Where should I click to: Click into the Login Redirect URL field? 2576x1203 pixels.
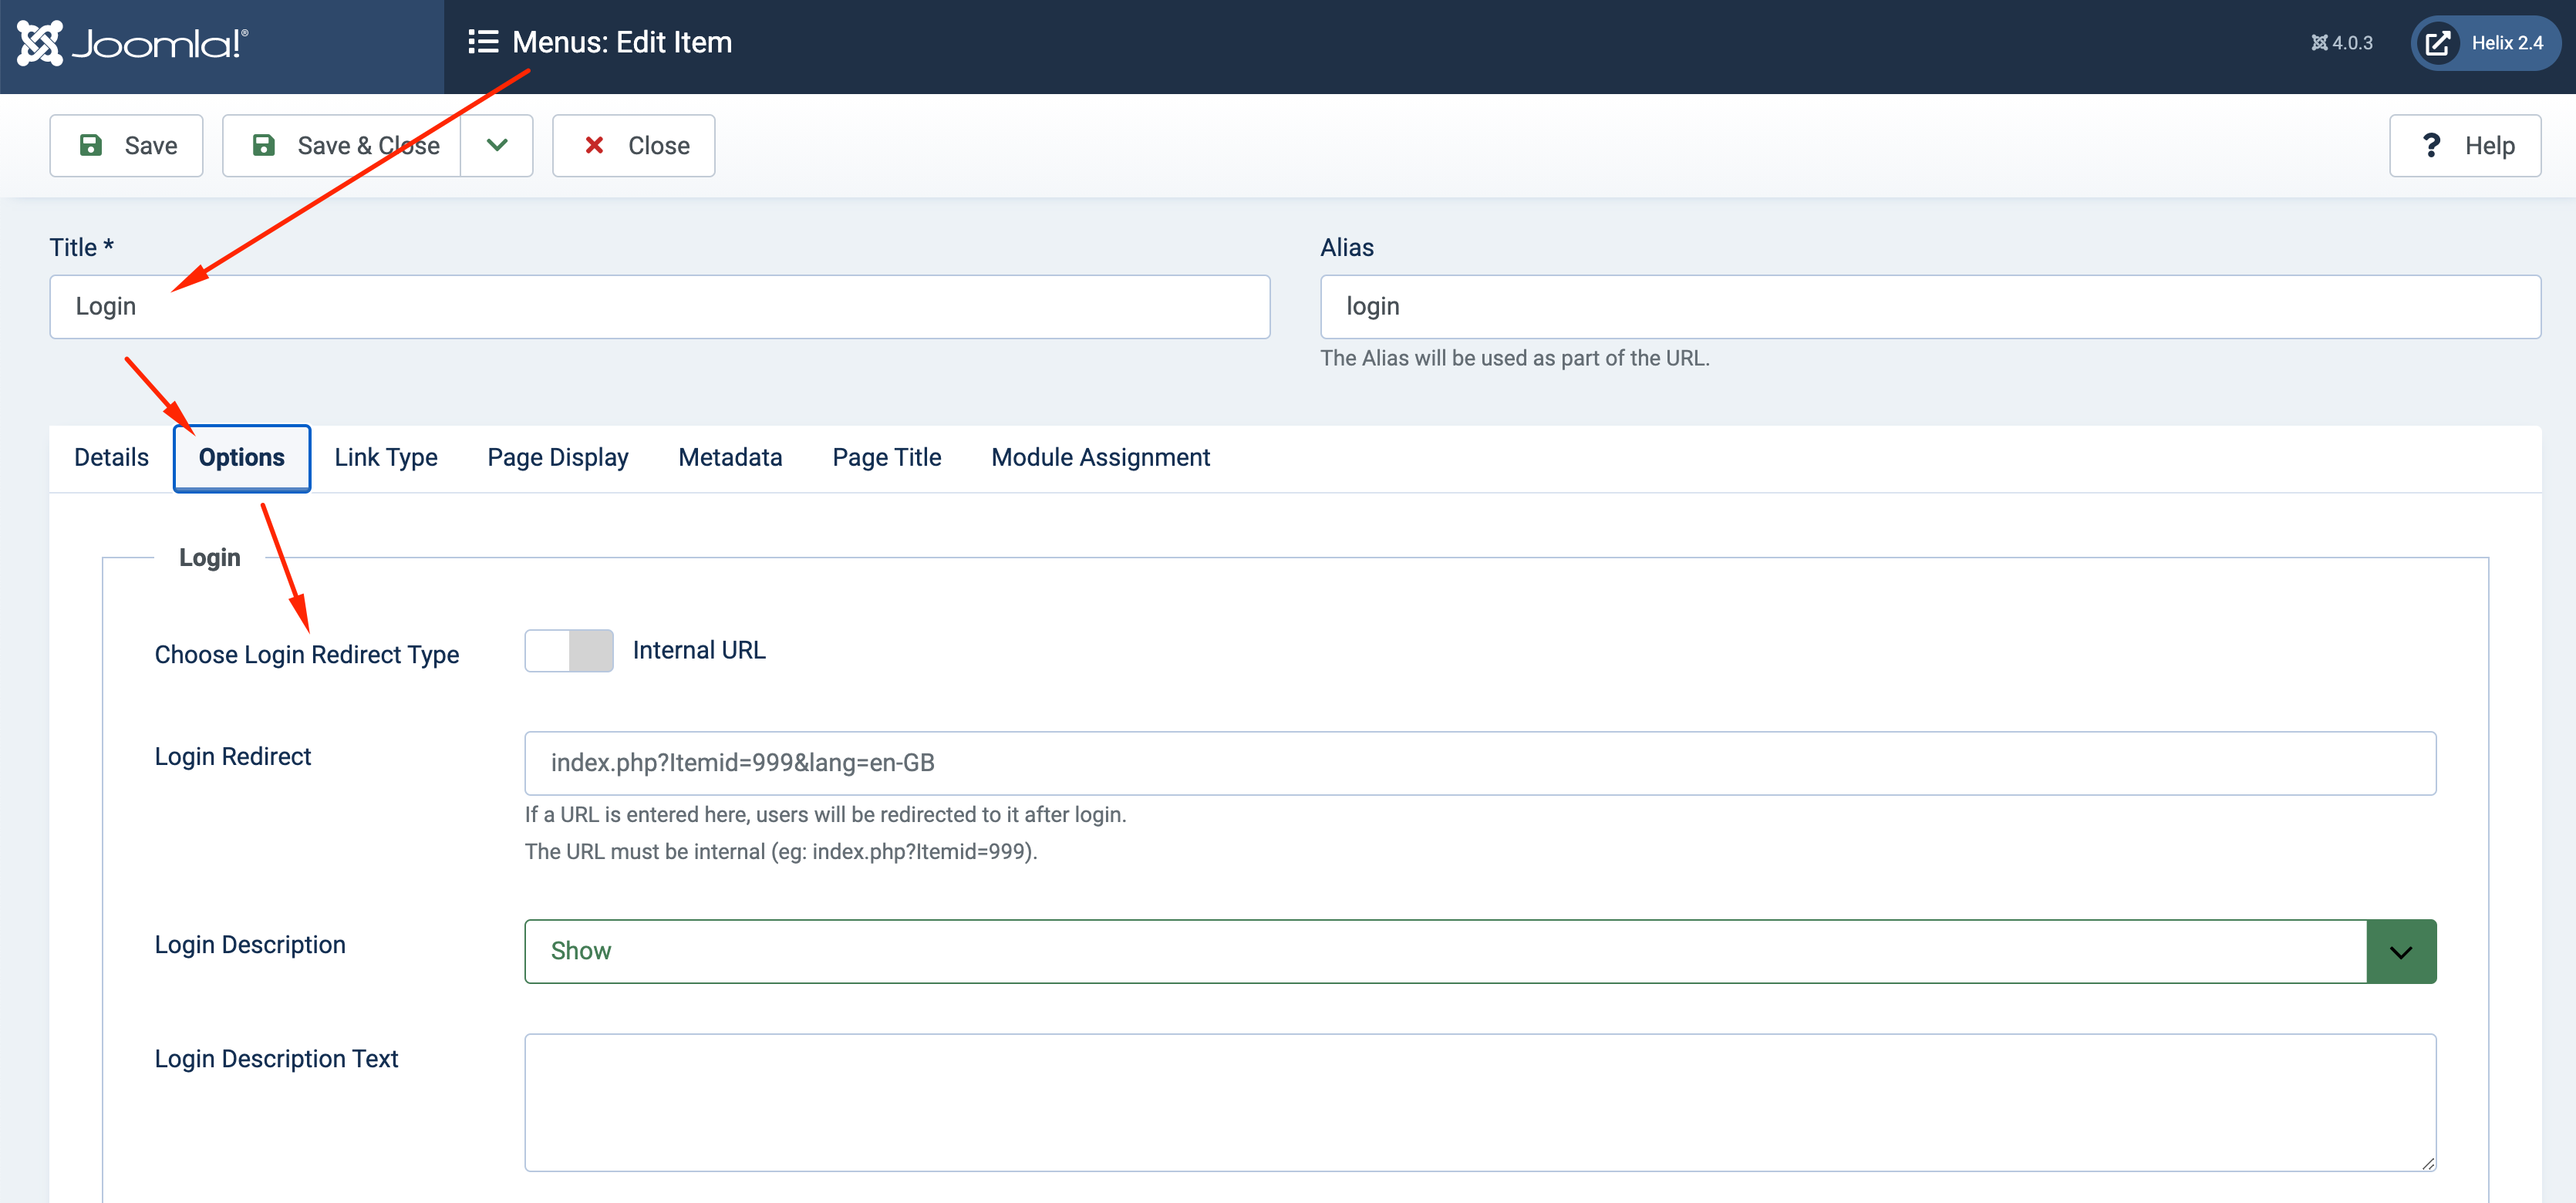click(x=1479, y=763)
